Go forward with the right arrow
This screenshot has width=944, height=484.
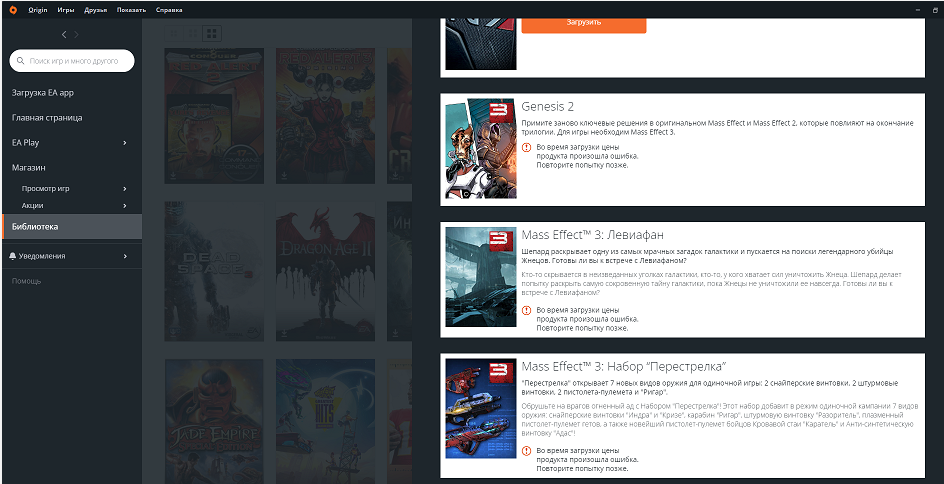(76, 35)
